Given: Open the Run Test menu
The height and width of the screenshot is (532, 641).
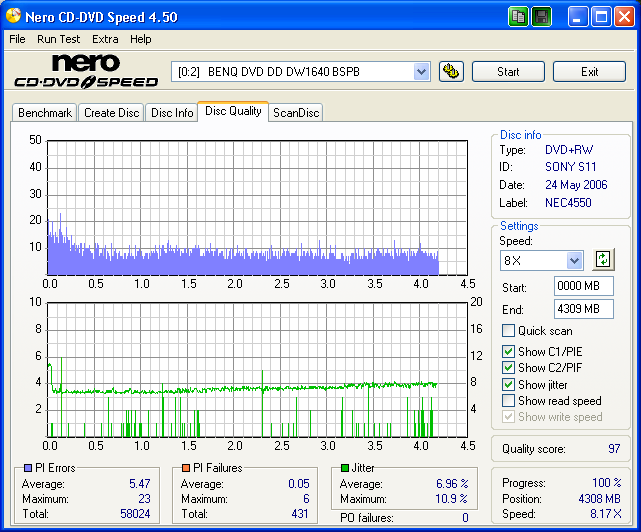Looking at the screenshot, I should coord(59,39).
